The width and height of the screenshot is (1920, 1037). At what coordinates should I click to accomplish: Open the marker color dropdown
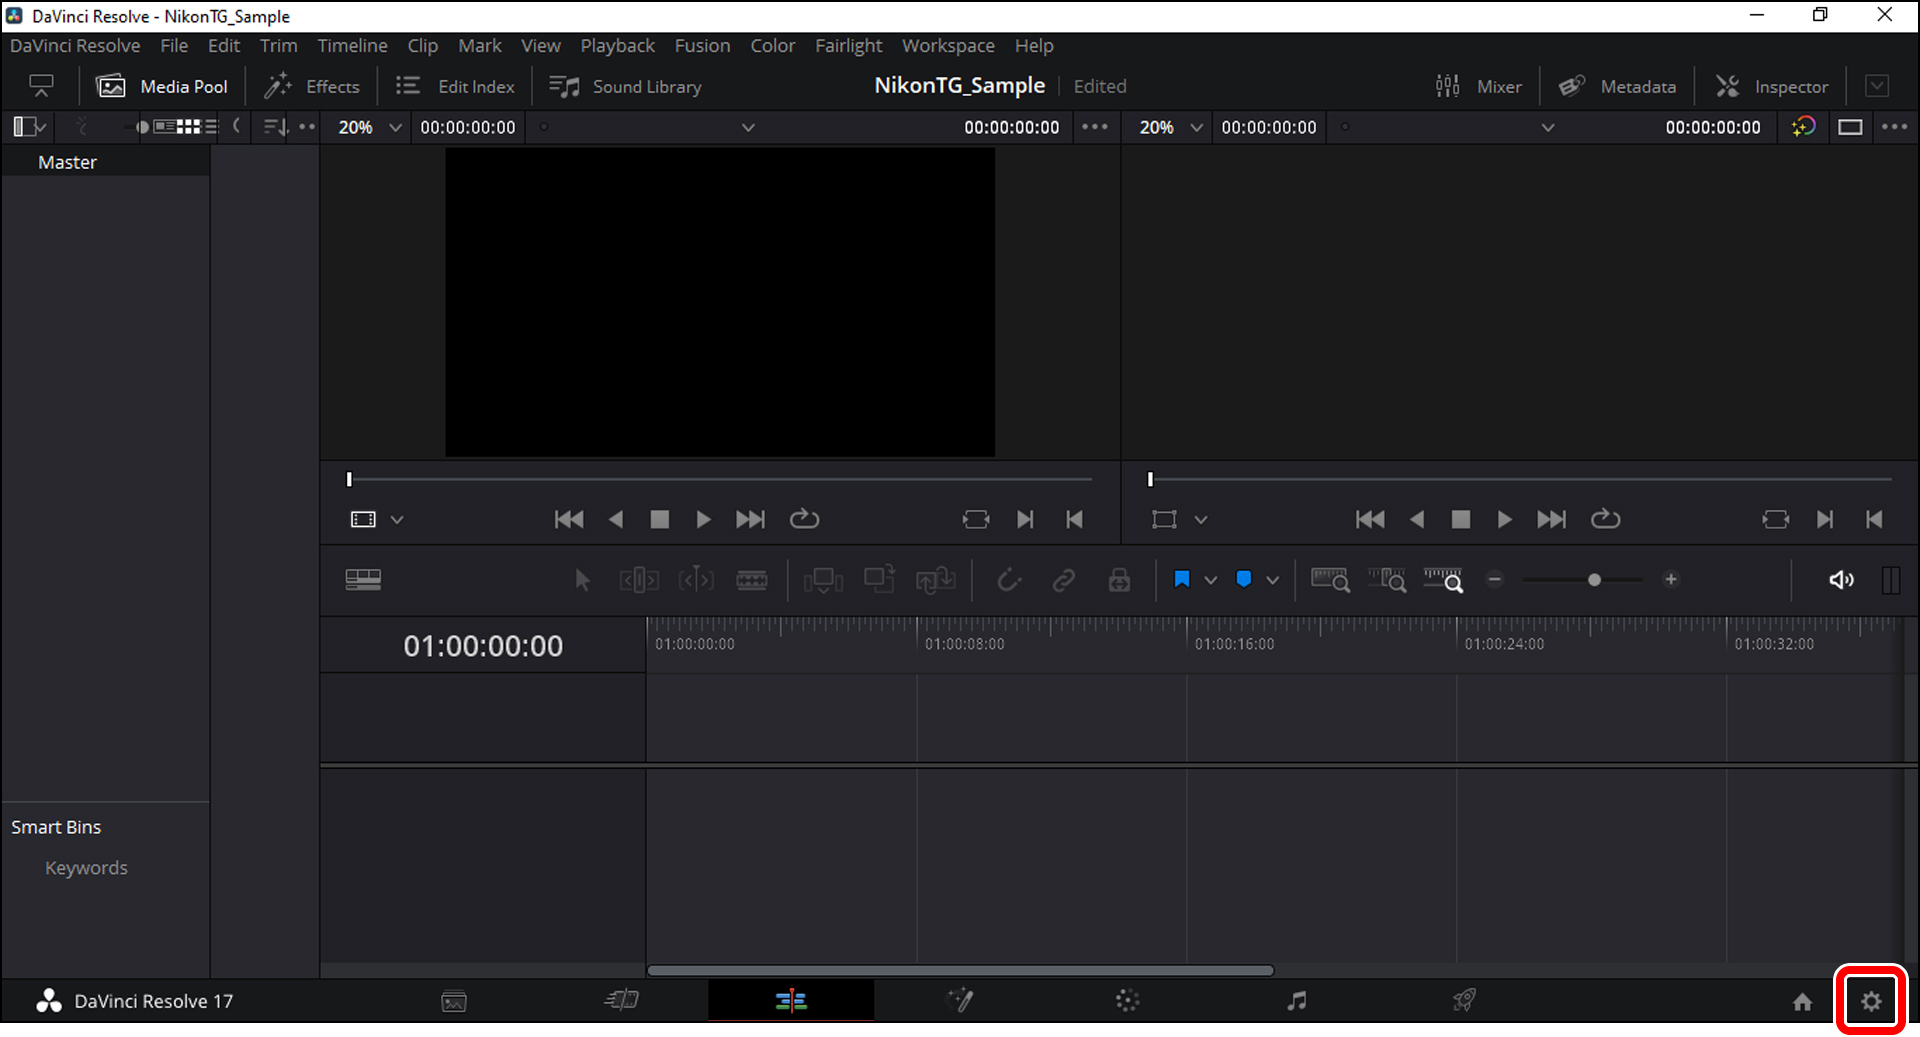(x=1272, y=580)
